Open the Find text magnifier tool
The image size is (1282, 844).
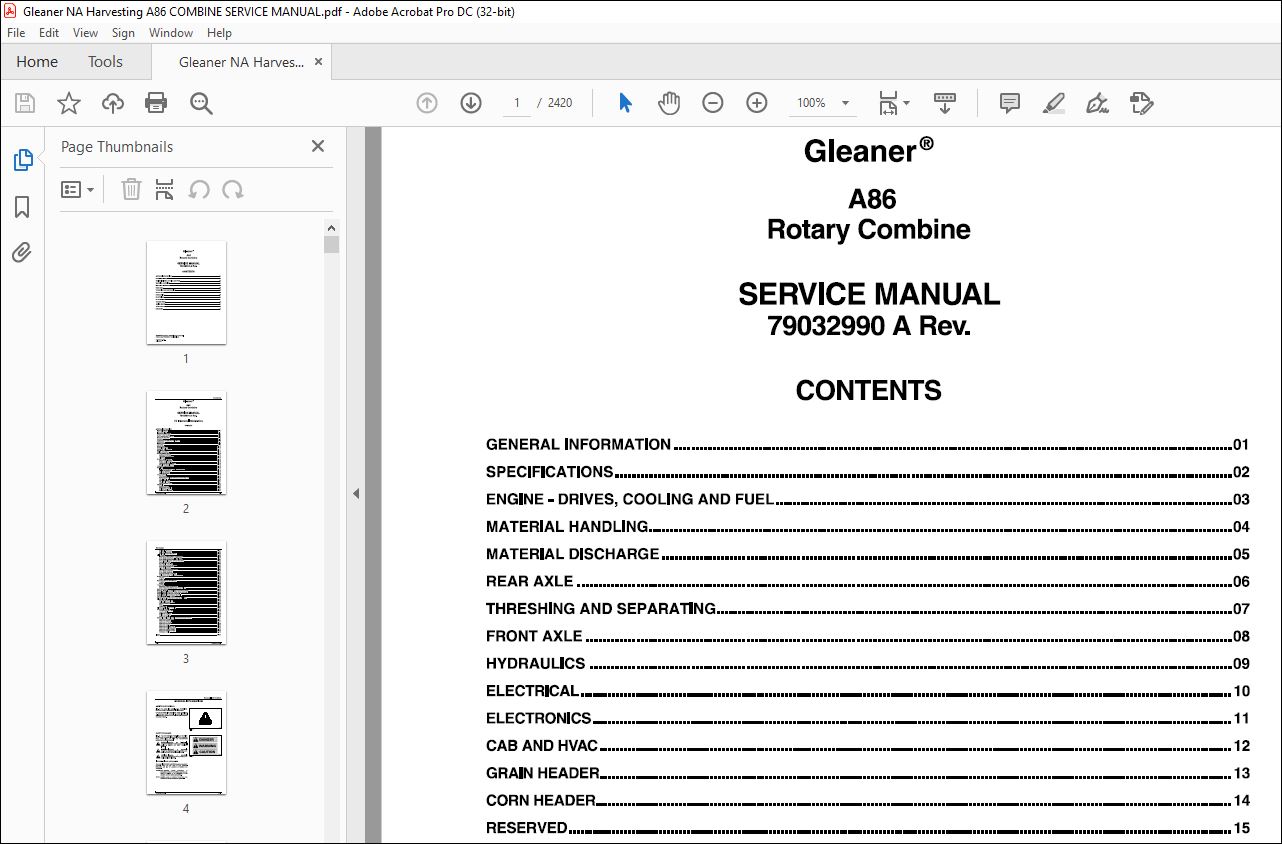(x=201, y=103)
